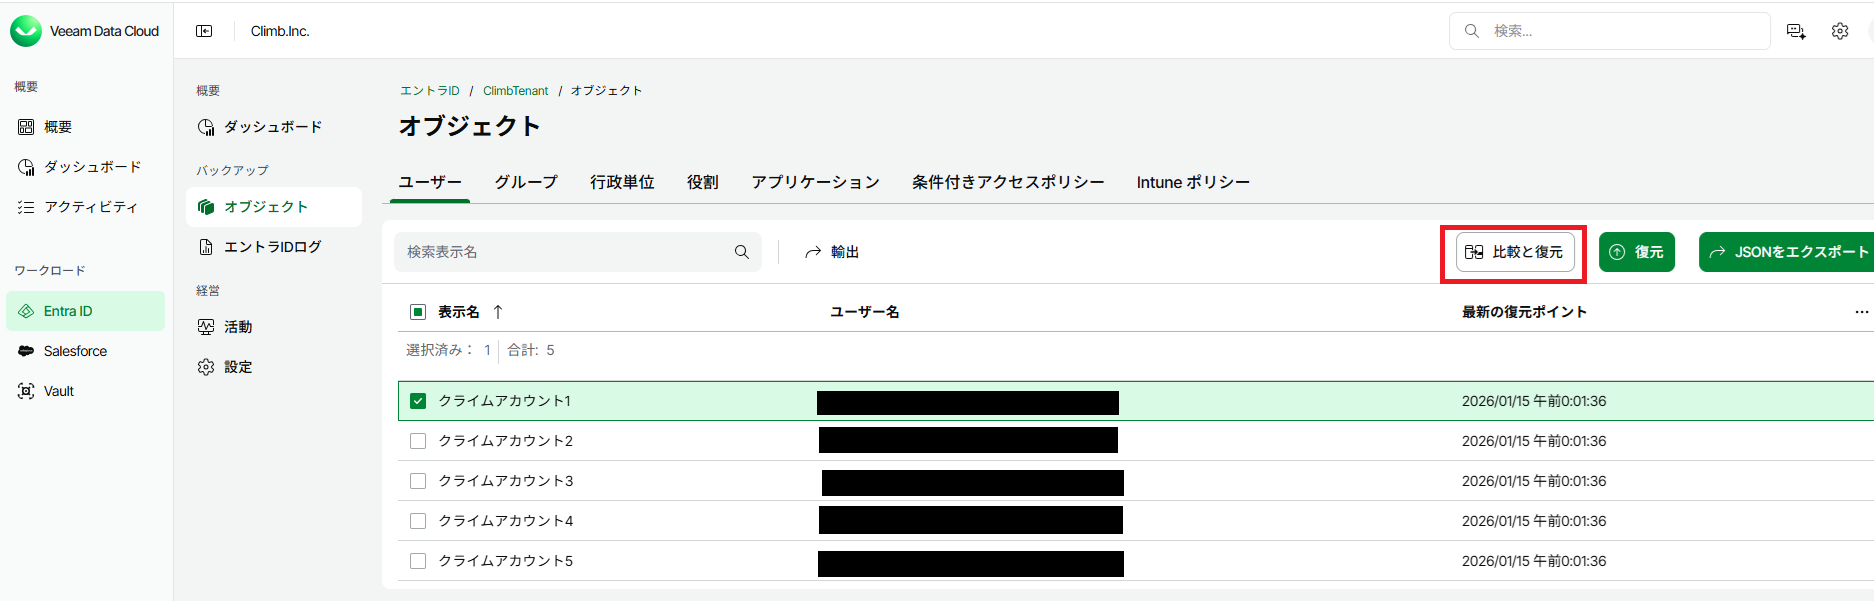Open ClimbTenant from the breadcrumb
Screen dimensions: 1874x601
515,90
